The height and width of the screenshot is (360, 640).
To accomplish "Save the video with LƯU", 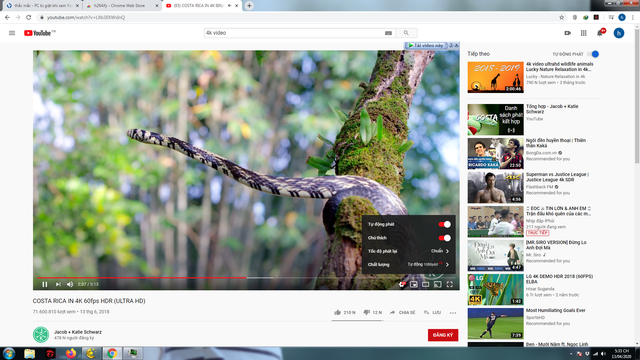I will tap(432, 312).
